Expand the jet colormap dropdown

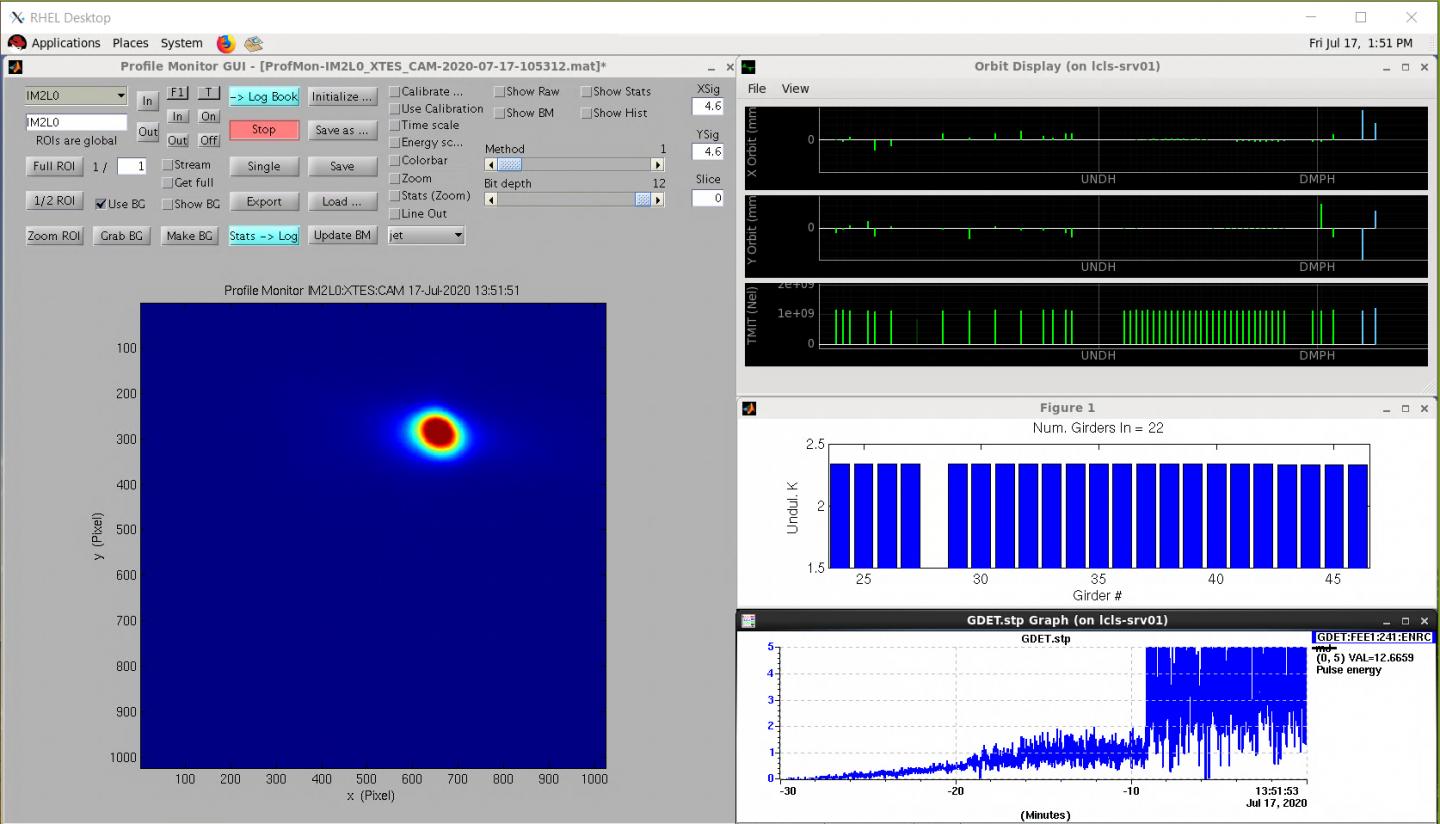point(427,236)
